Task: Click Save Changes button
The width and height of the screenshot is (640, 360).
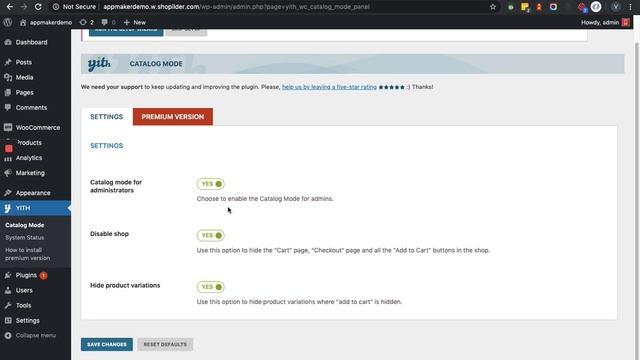Action: tap(107, 344)
